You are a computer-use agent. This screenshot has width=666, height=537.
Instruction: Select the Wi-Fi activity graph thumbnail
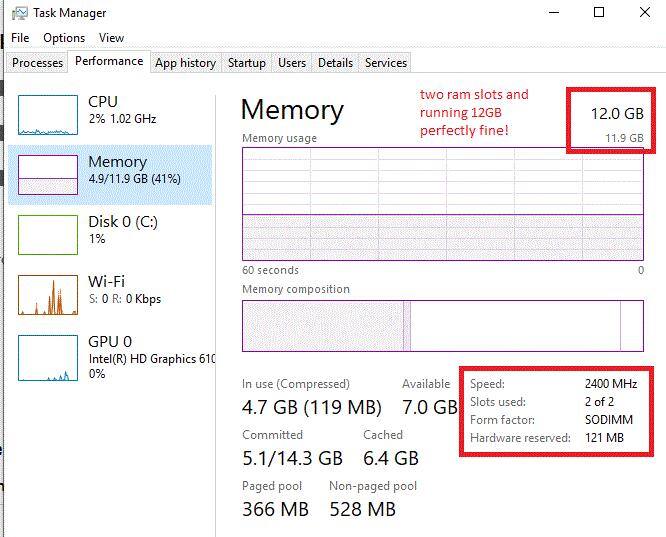click(48, 294)
